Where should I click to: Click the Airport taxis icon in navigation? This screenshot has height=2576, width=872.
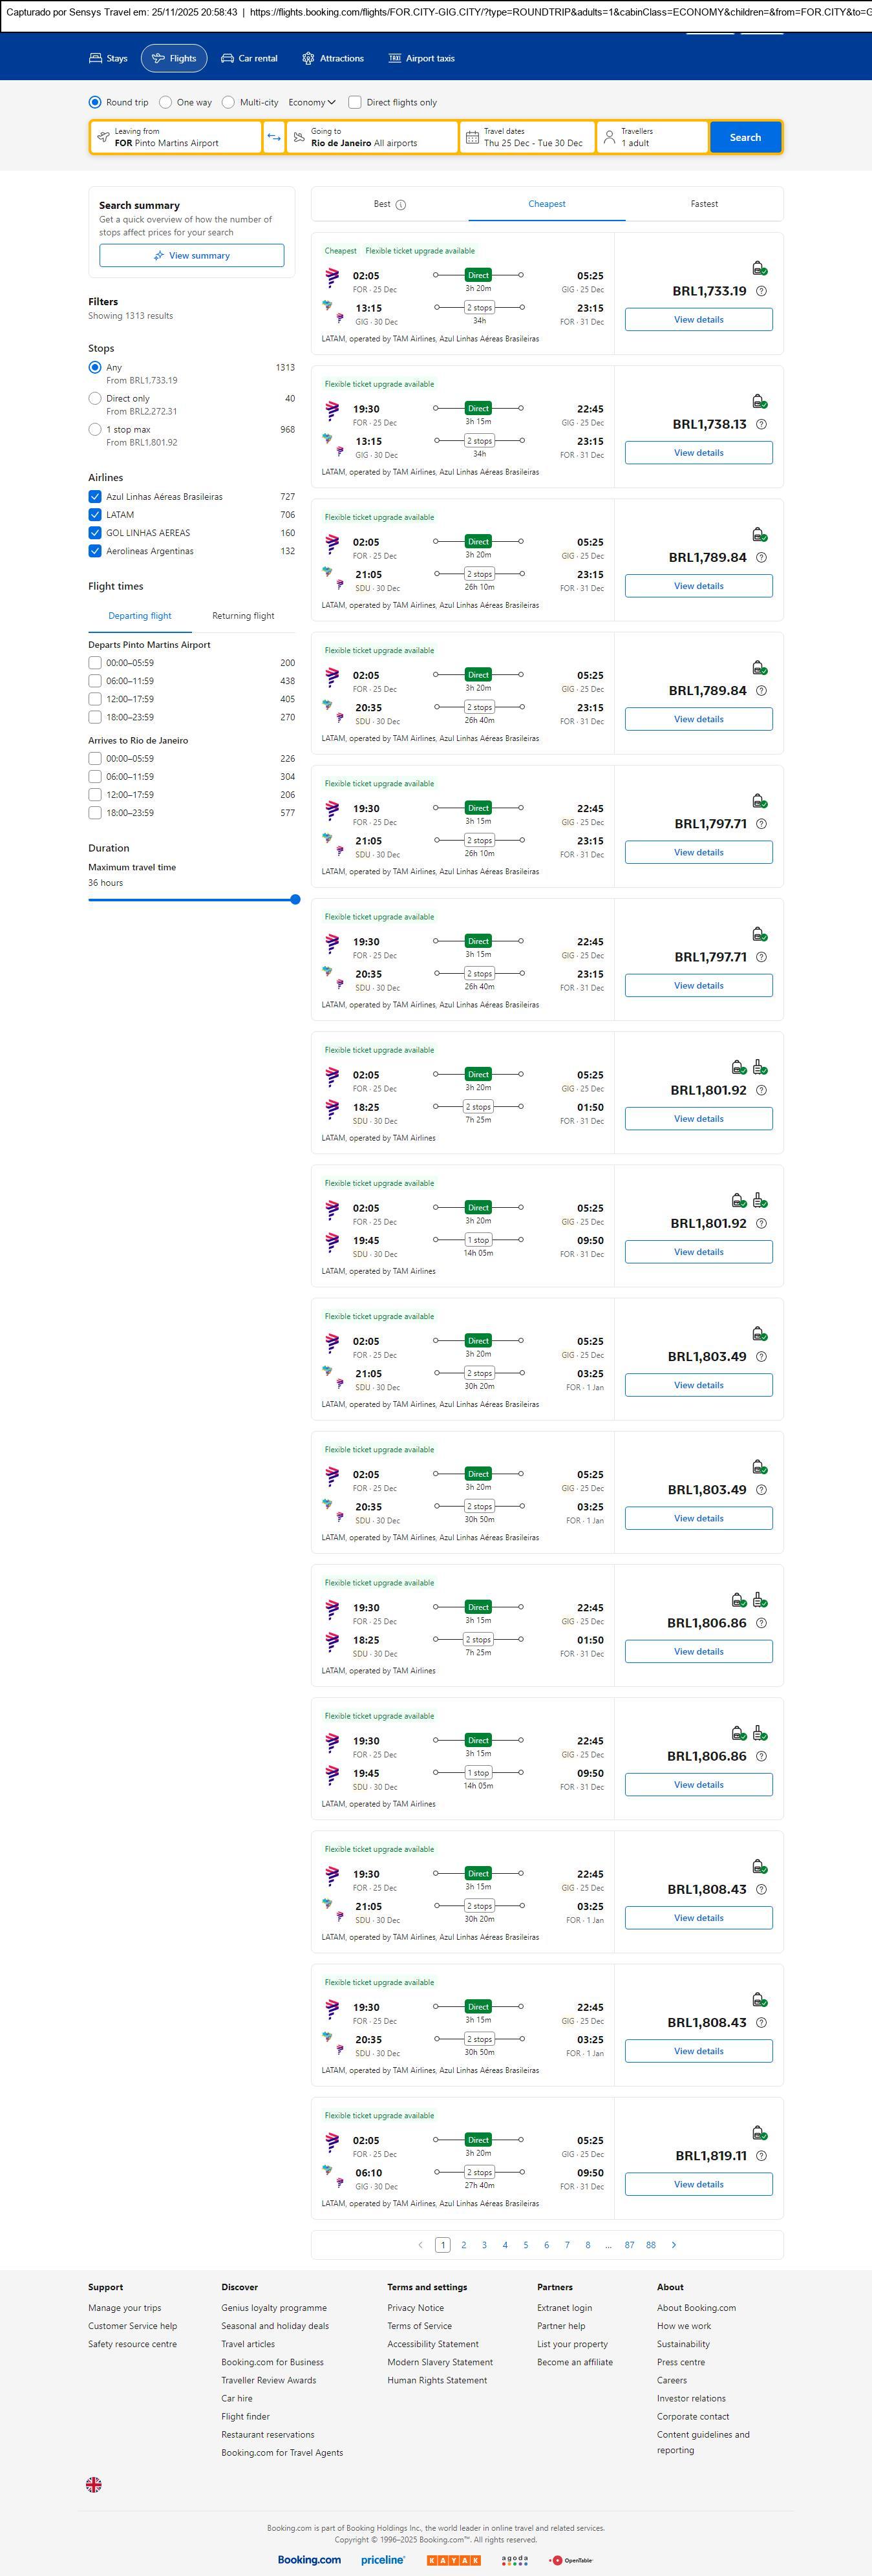[394, 59]
